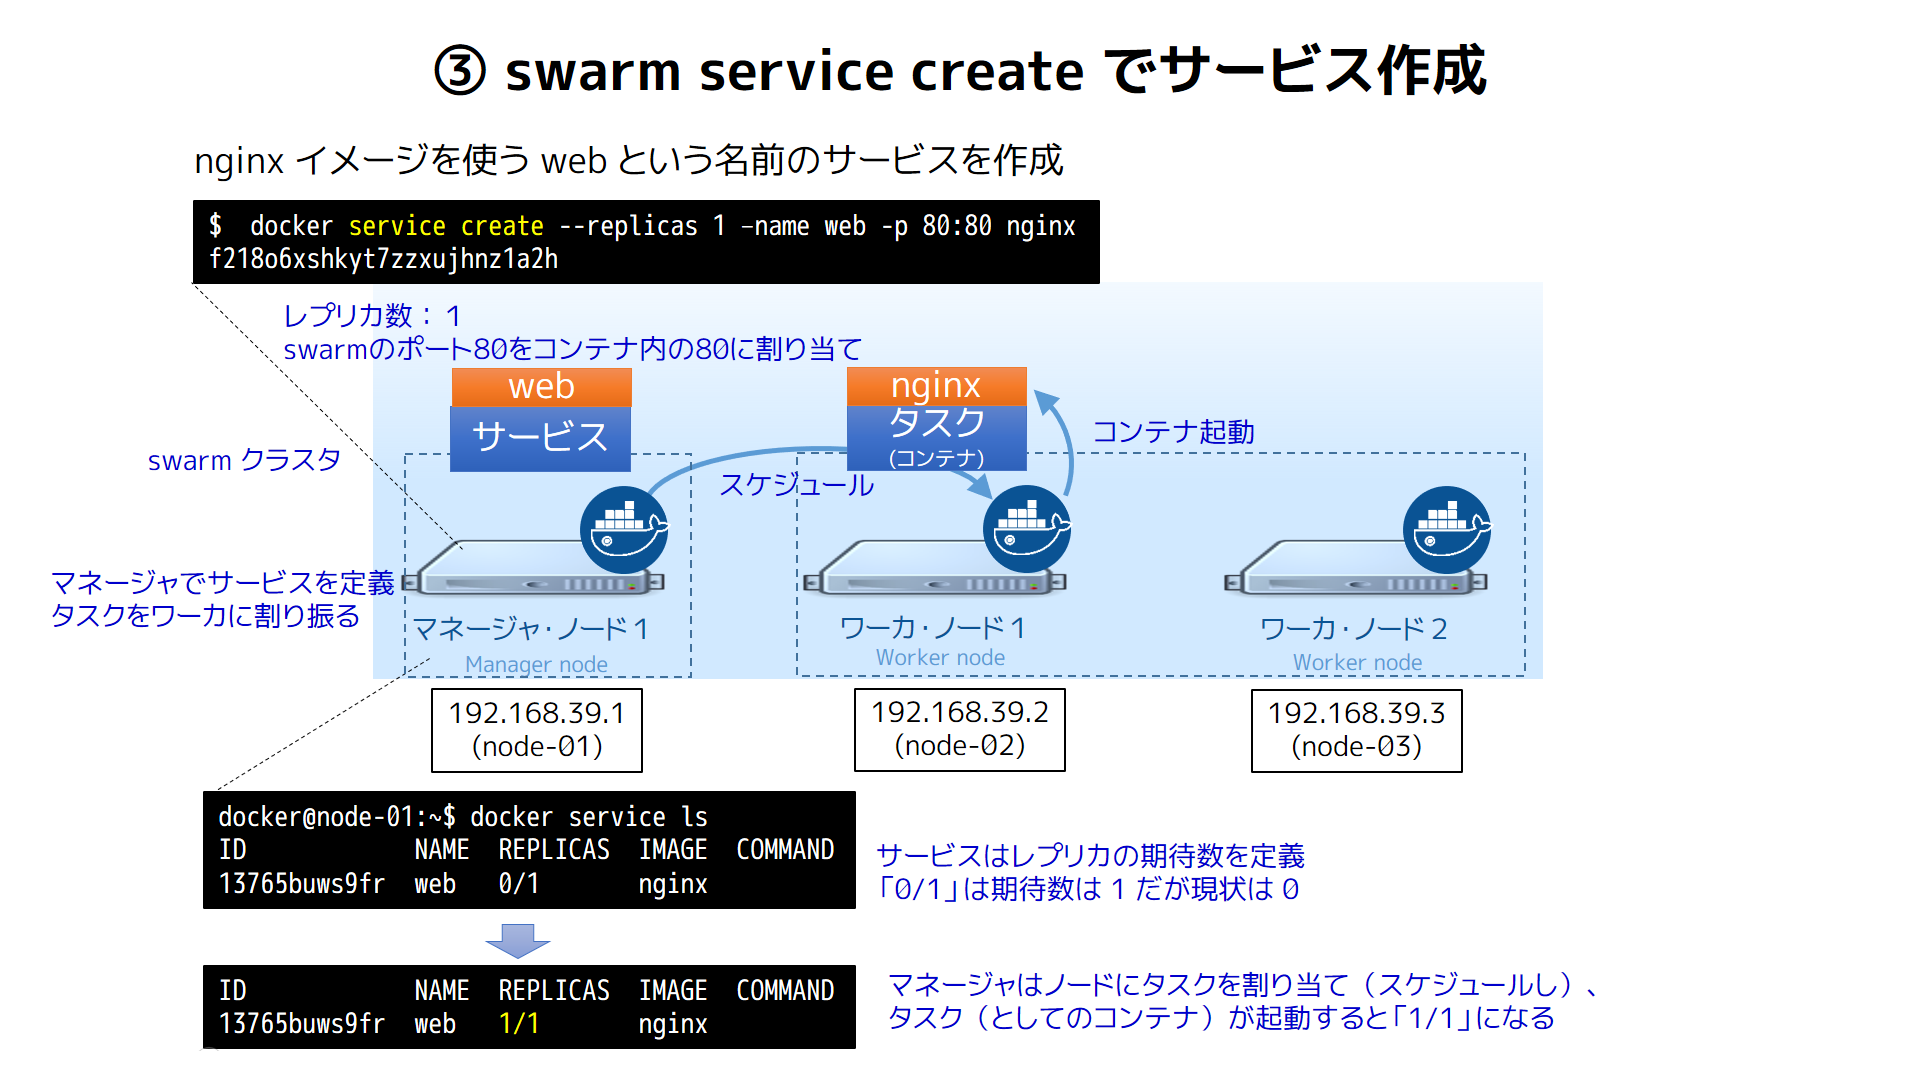Click nginx image value in the 1/1 row
Screen dimensions: 1920x1080
tap(673, 1025)
